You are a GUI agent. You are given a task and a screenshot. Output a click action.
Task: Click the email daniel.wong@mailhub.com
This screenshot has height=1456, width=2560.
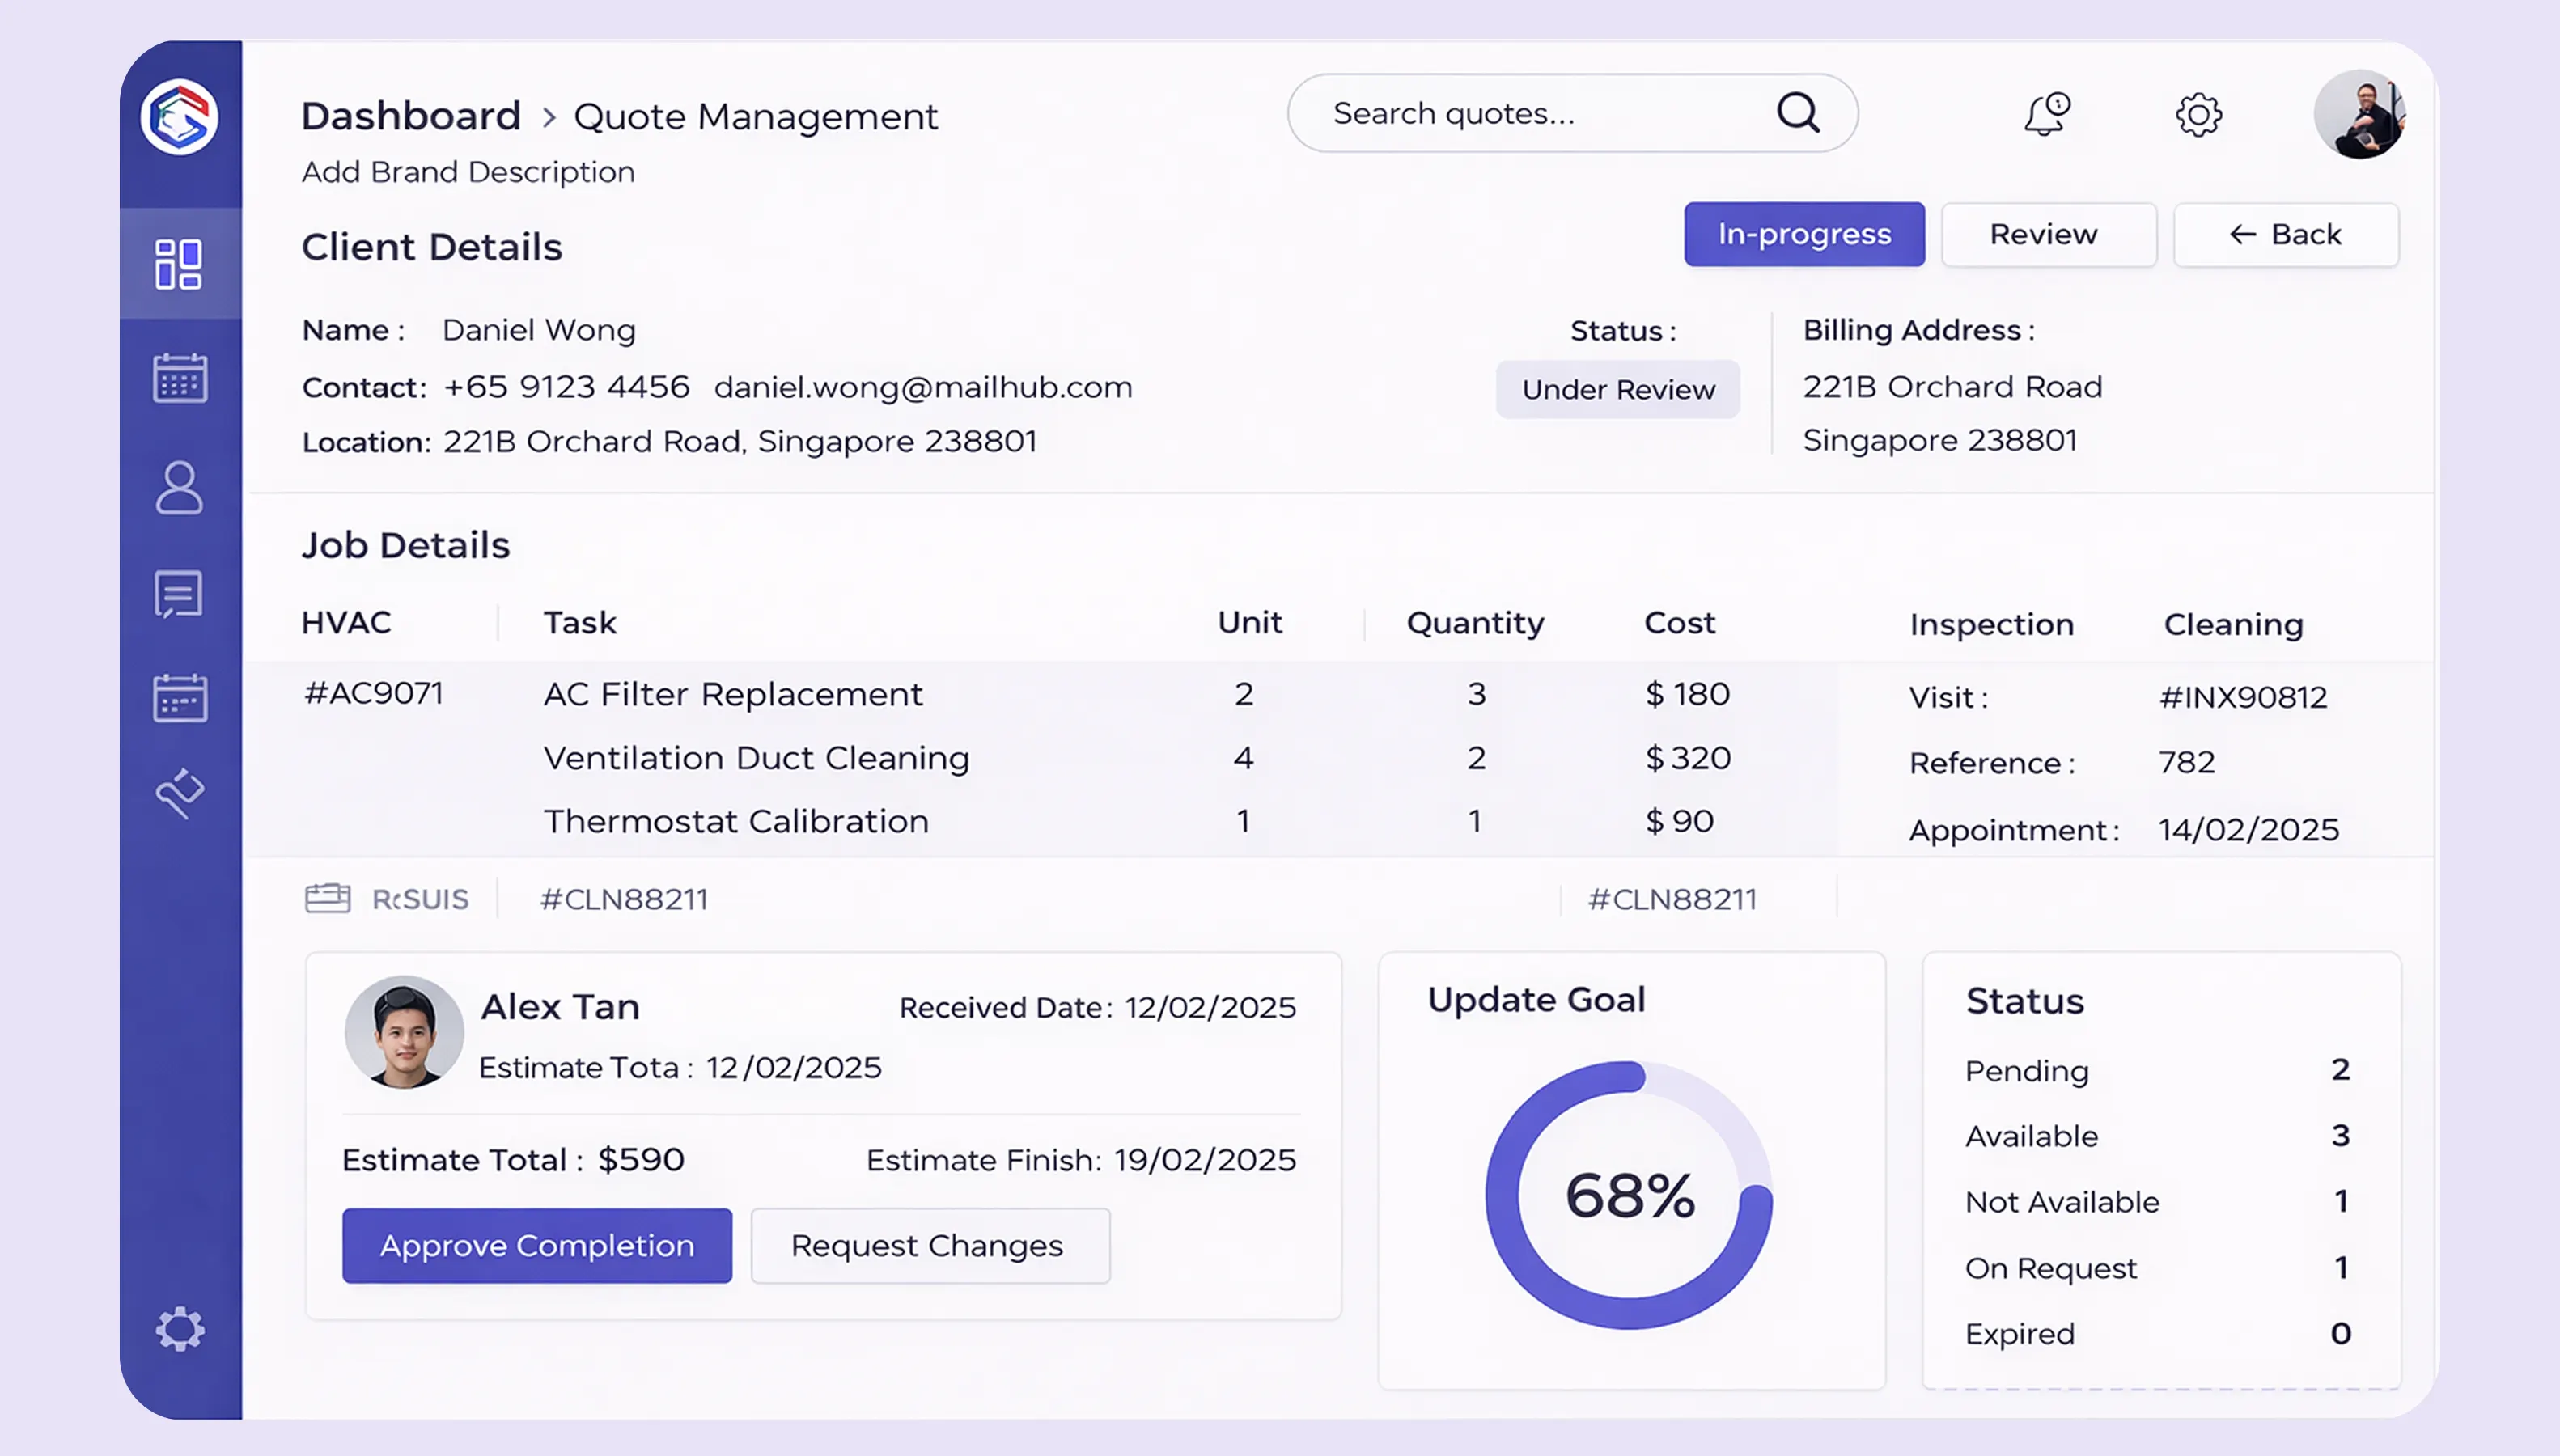click(x=923, y=387)
